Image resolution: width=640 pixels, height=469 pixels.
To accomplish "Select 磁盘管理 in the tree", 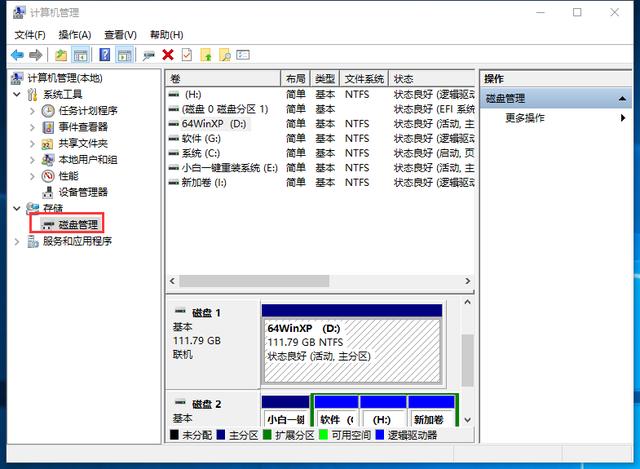I will tap(78, 225).
